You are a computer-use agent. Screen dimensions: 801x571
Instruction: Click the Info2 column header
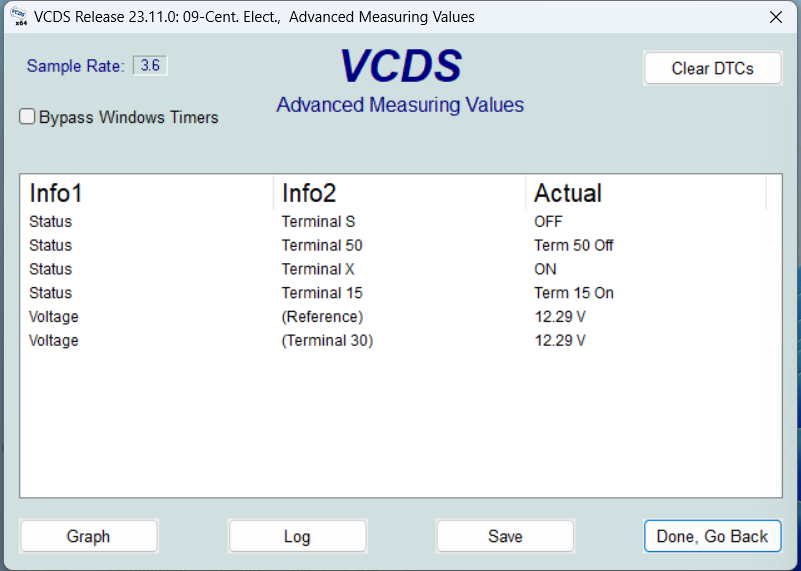(x=399, y=193)
